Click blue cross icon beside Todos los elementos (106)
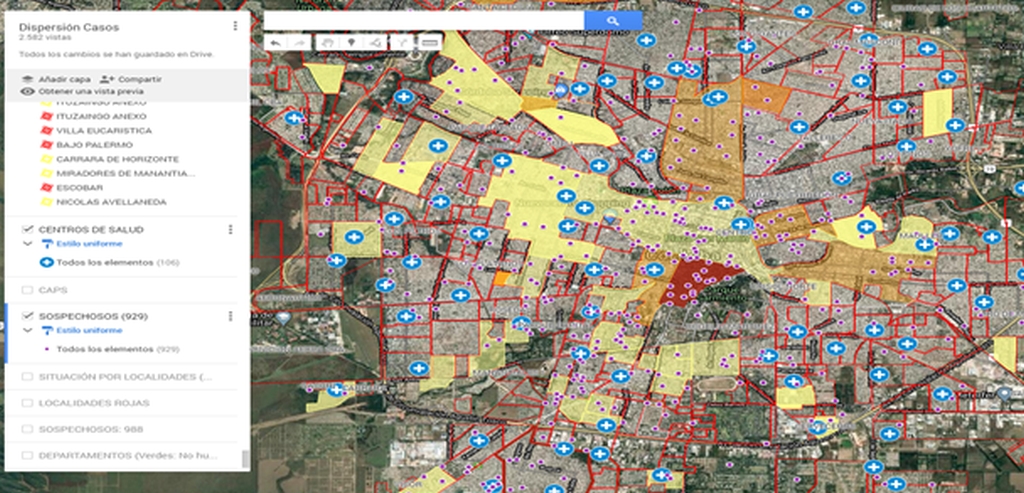The height and width of the screenshot is (493, 1024). [46, 262]
